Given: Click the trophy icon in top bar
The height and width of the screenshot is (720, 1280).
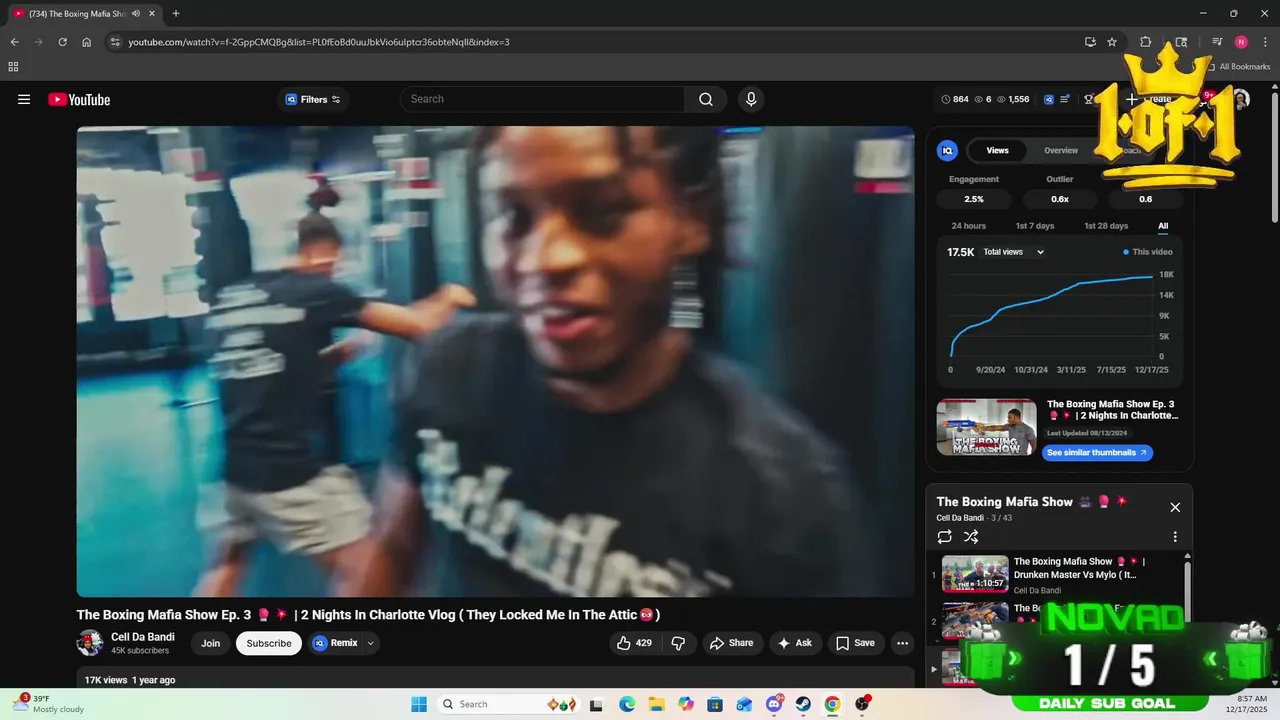Looking at the screenshot, I should (x=1088, y=99).
